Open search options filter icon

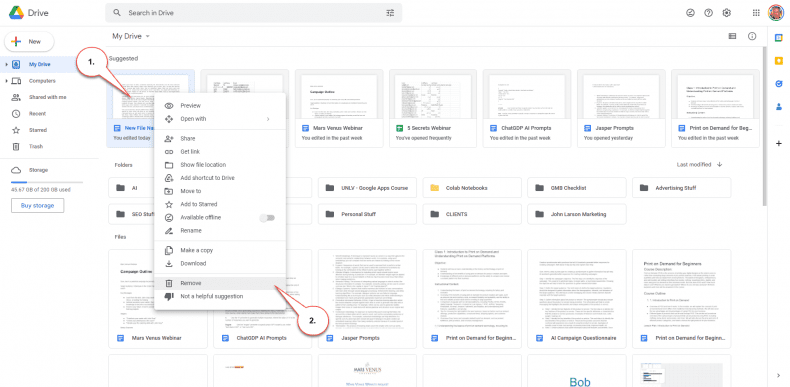tap(390, 13)
